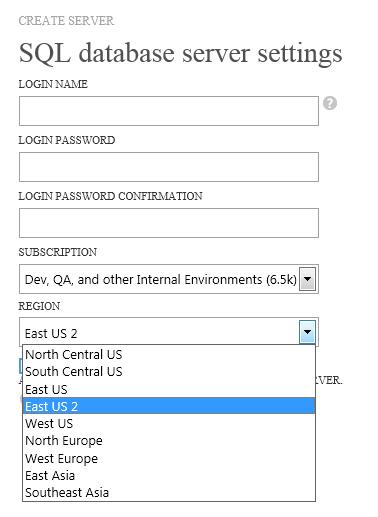Select East Asia region
The width and height of the screenshot is (378, 517).
(169, 475)
